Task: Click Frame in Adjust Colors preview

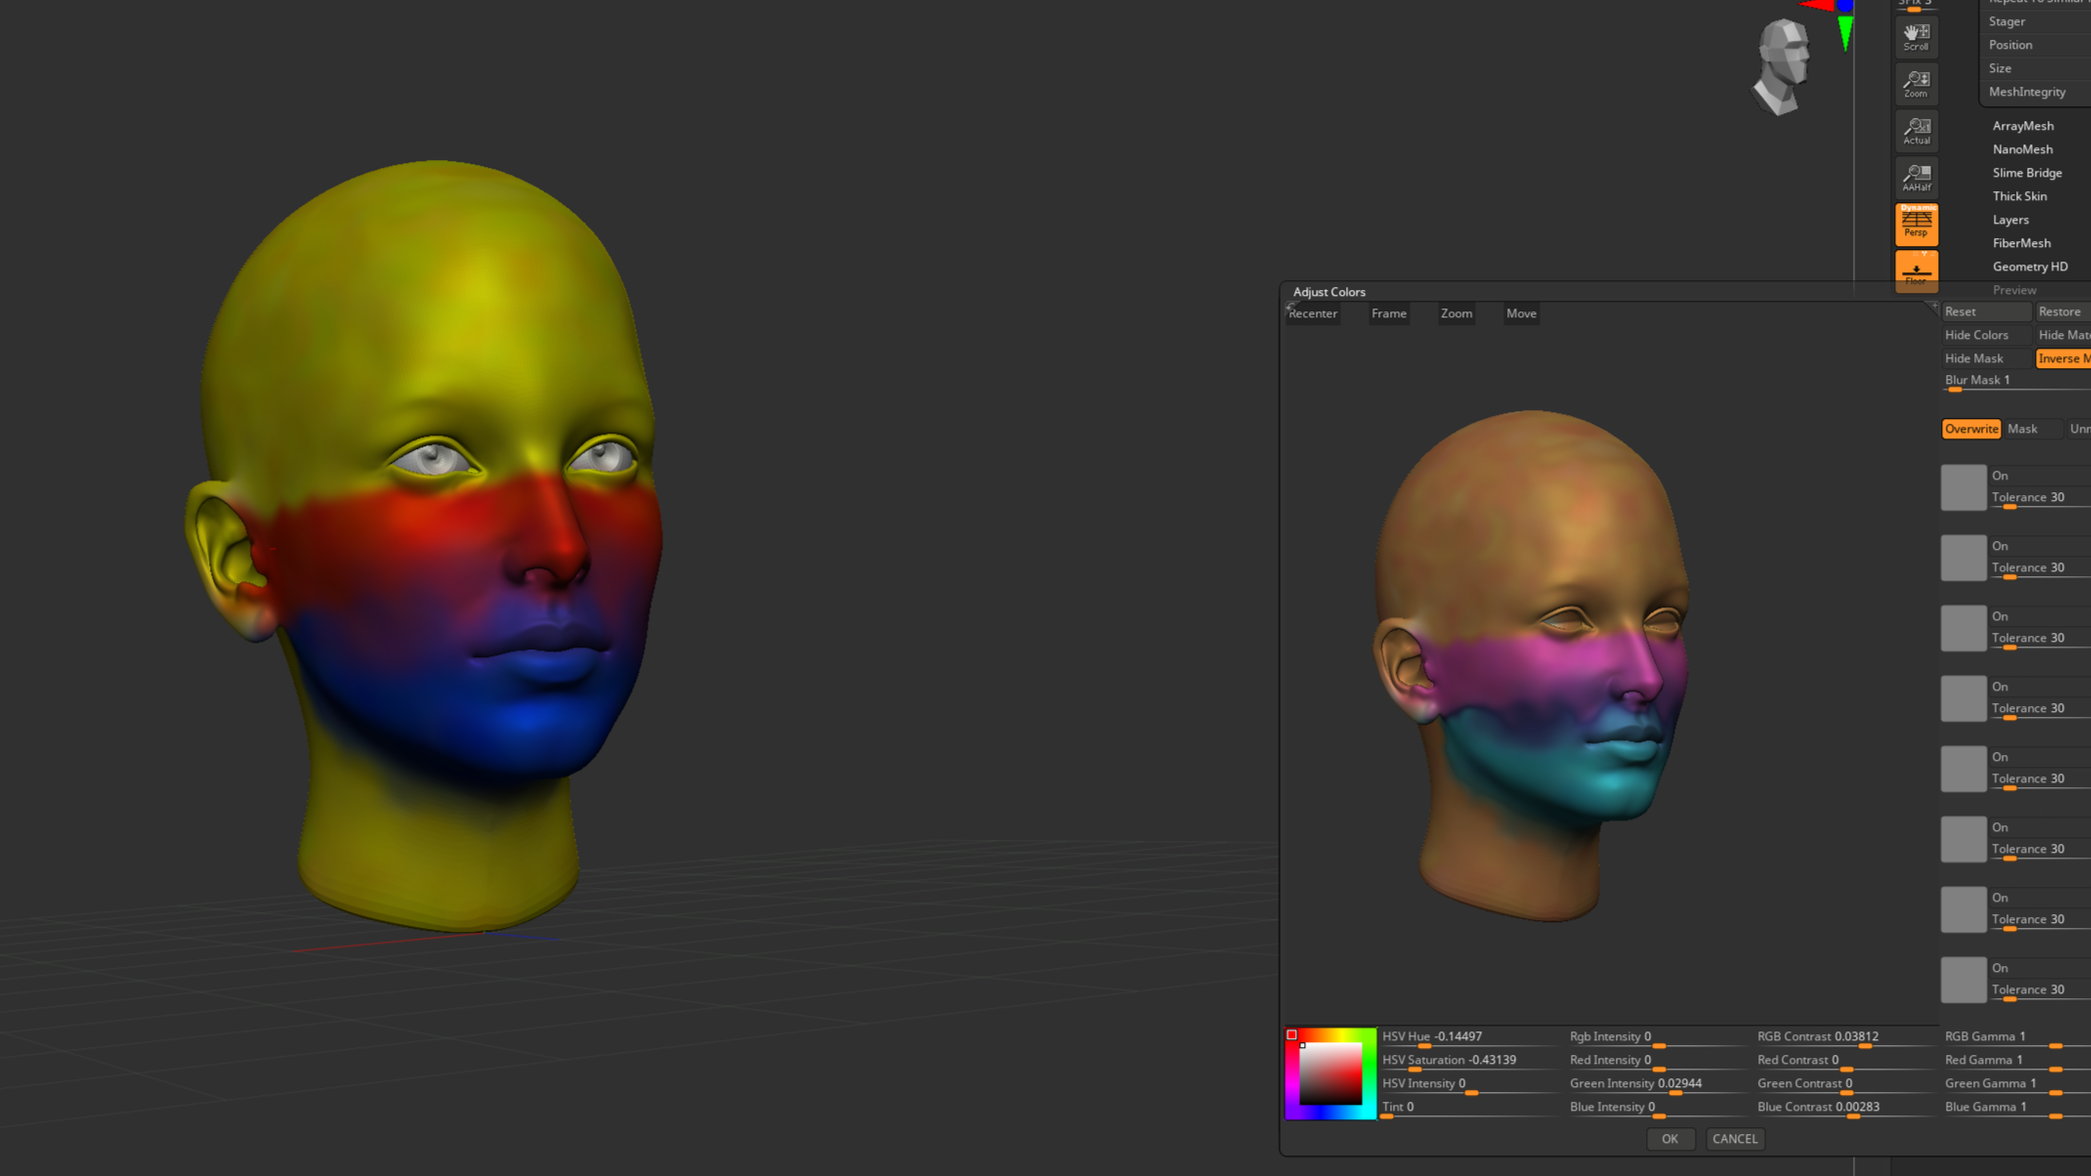Action: coord(1388,314)
